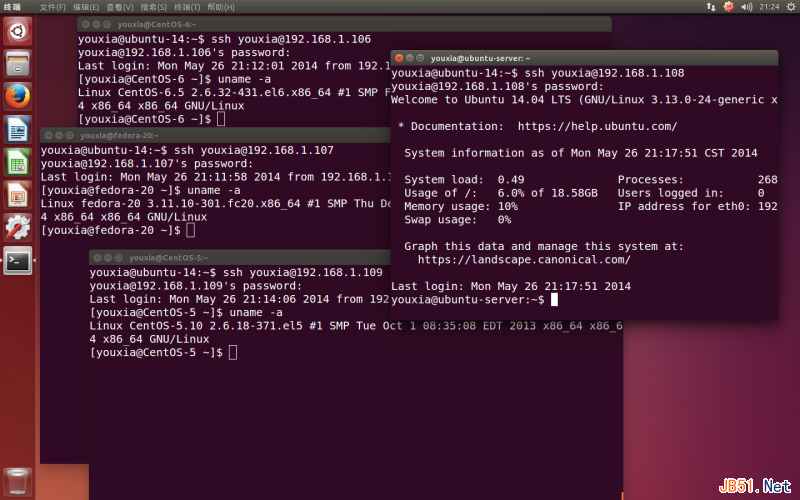800x500 pixels.
Task: Close the youxia@fedora-20 terminal window
Action: [48, 135]
